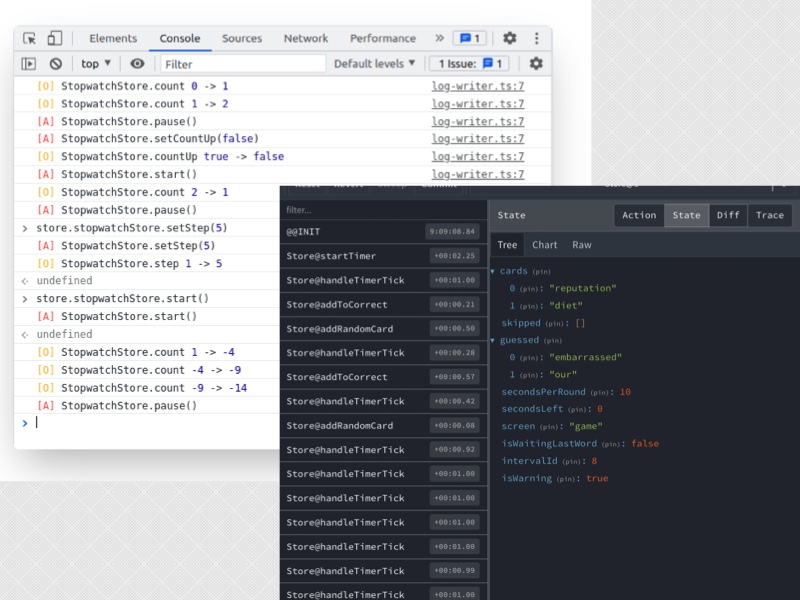Expand the store.stopwatchStore.setStep(5) entry
This screenshot has width=800, height=600.
[x=24, y=228]
